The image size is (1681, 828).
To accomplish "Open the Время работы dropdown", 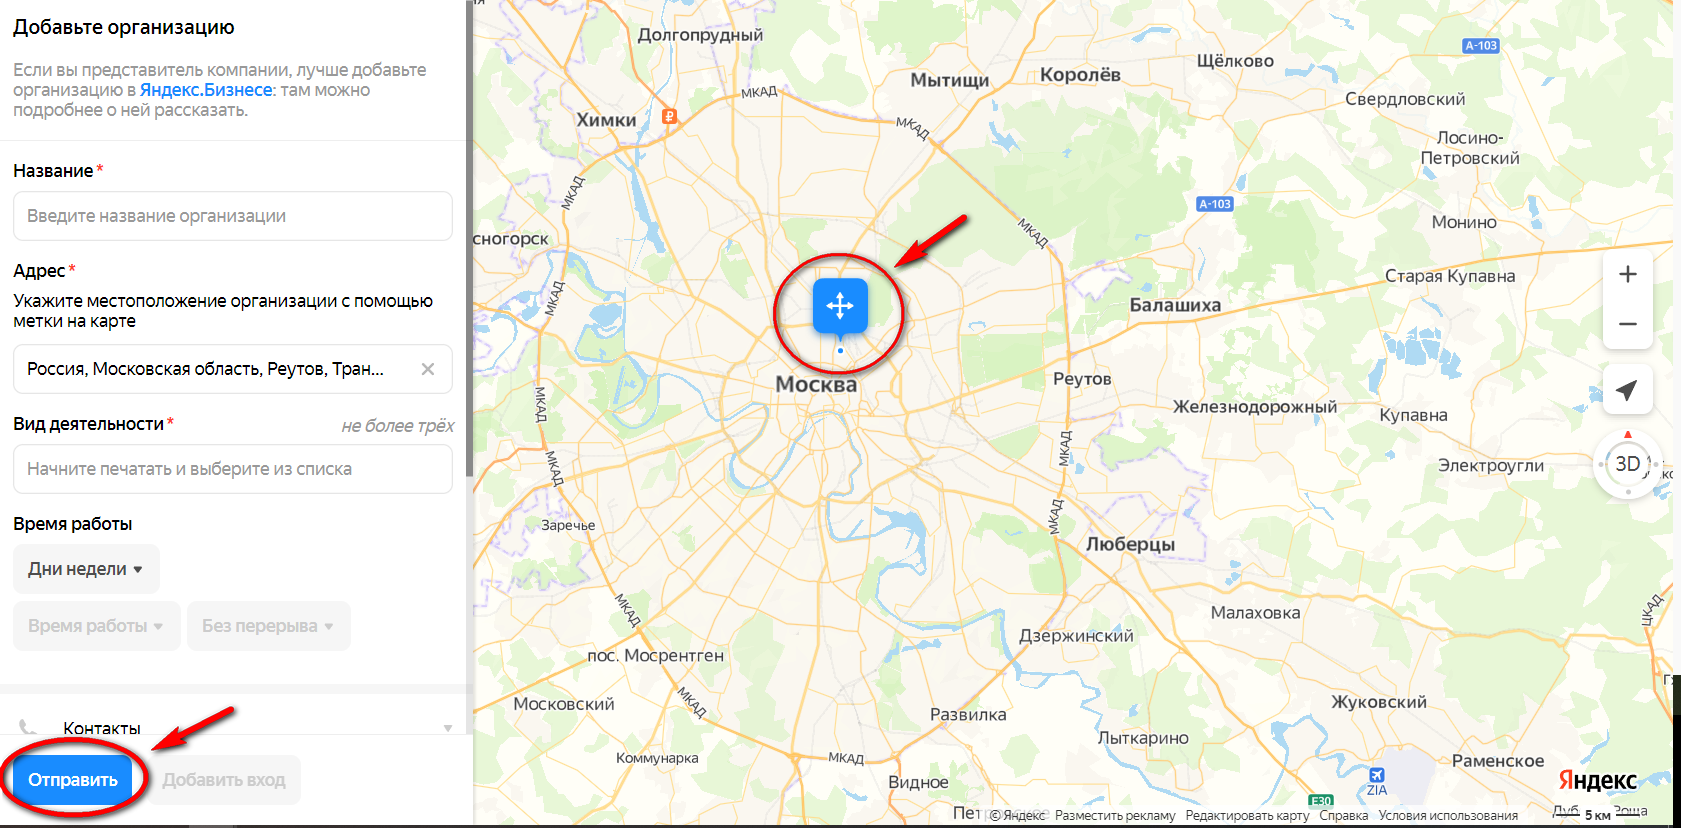I will (x=96, y=626).
